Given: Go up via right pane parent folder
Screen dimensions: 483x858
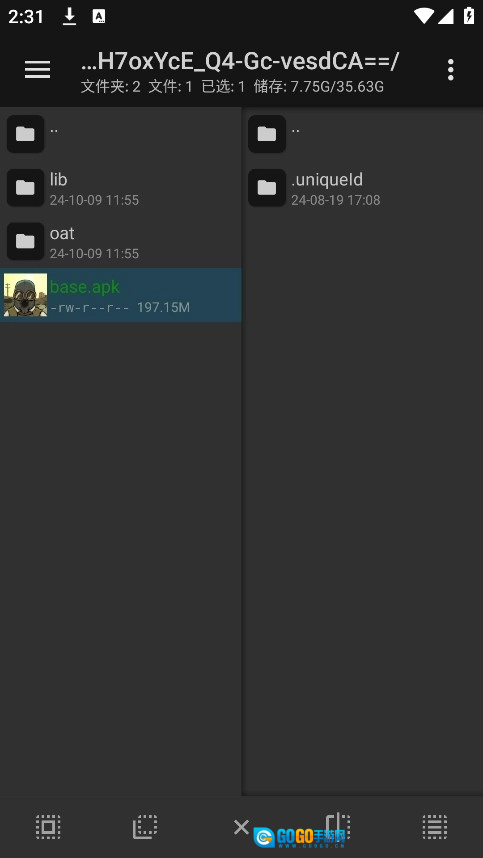Looking at the screenshot, I should [x=362, y=134].
